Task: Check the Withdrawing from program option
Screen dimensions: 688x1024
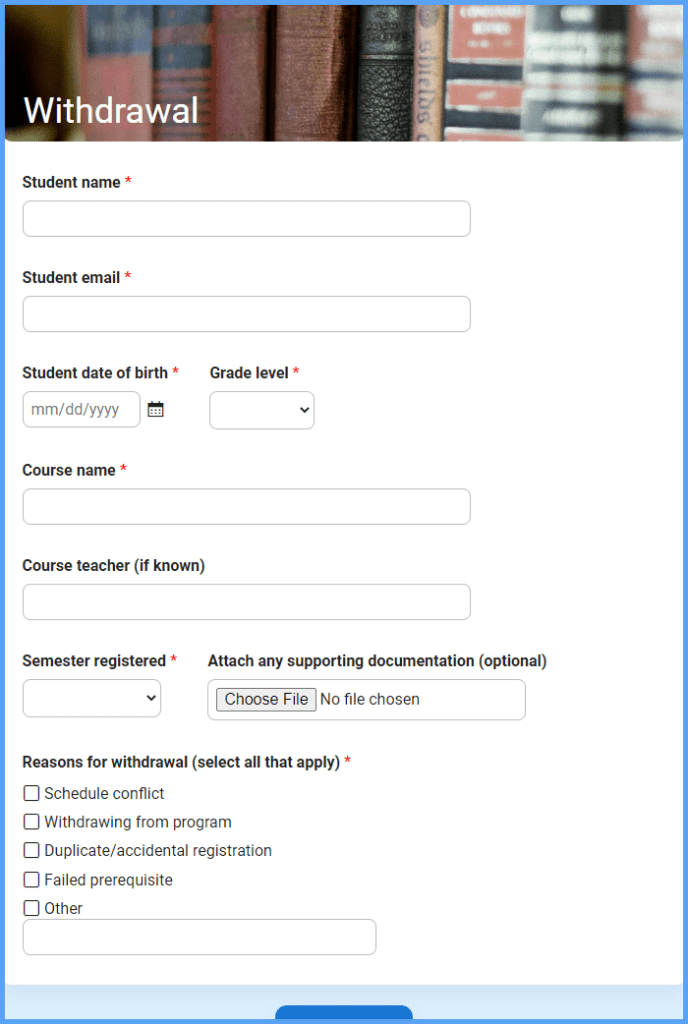Action: click(31, 822)
